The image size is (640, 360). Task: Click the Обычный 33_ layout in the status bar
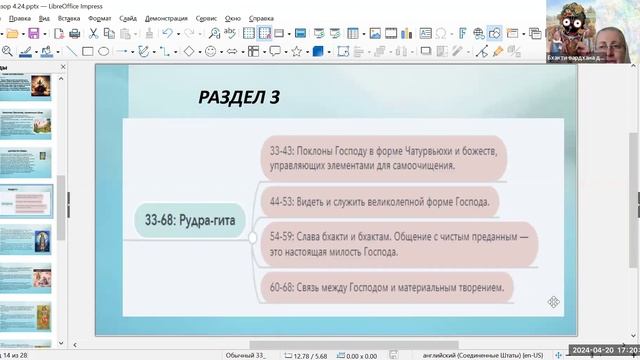pos(245,356)
